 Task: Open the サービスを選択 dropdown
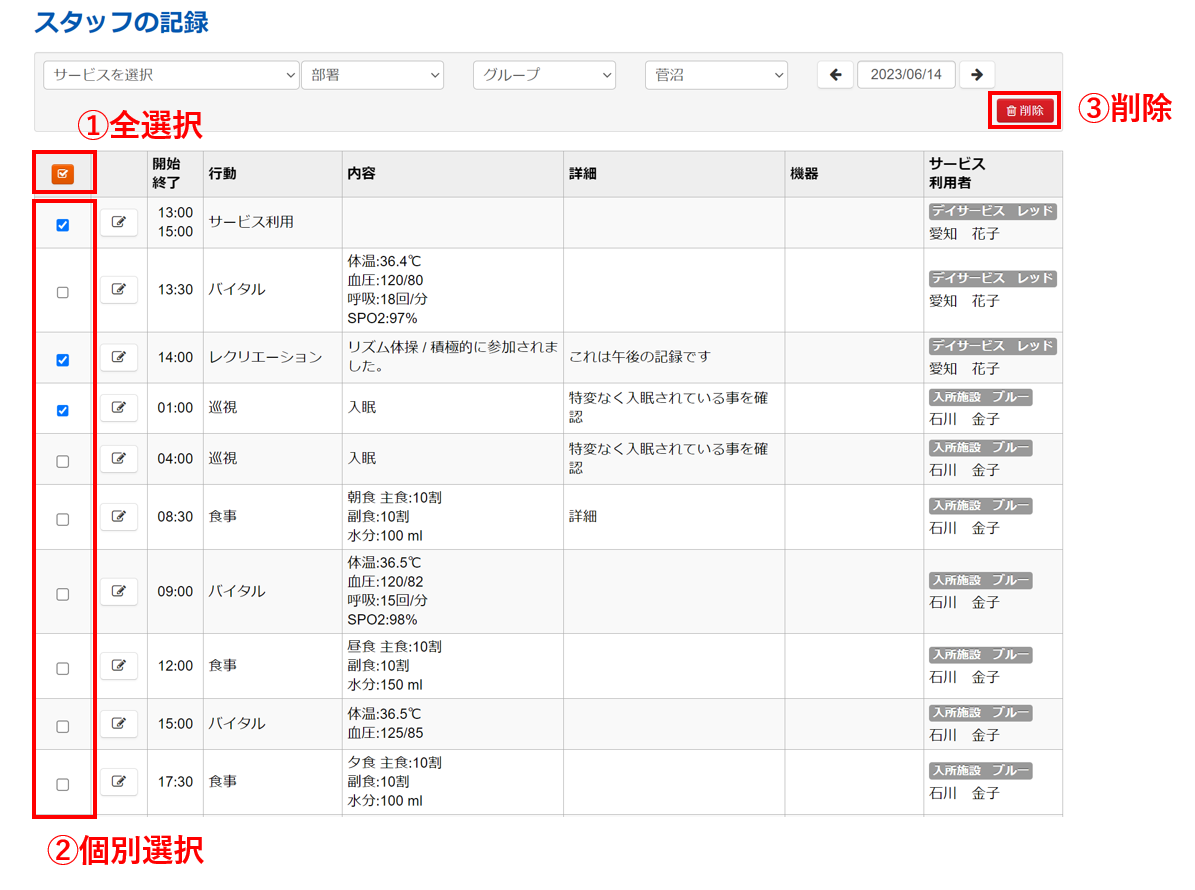click(x=171, y=75)
